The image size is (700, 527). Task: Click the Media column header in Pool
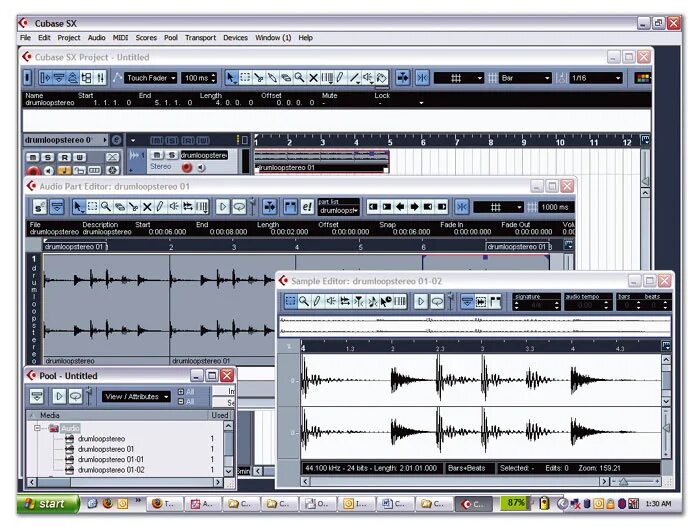click(x=50, y=415)
